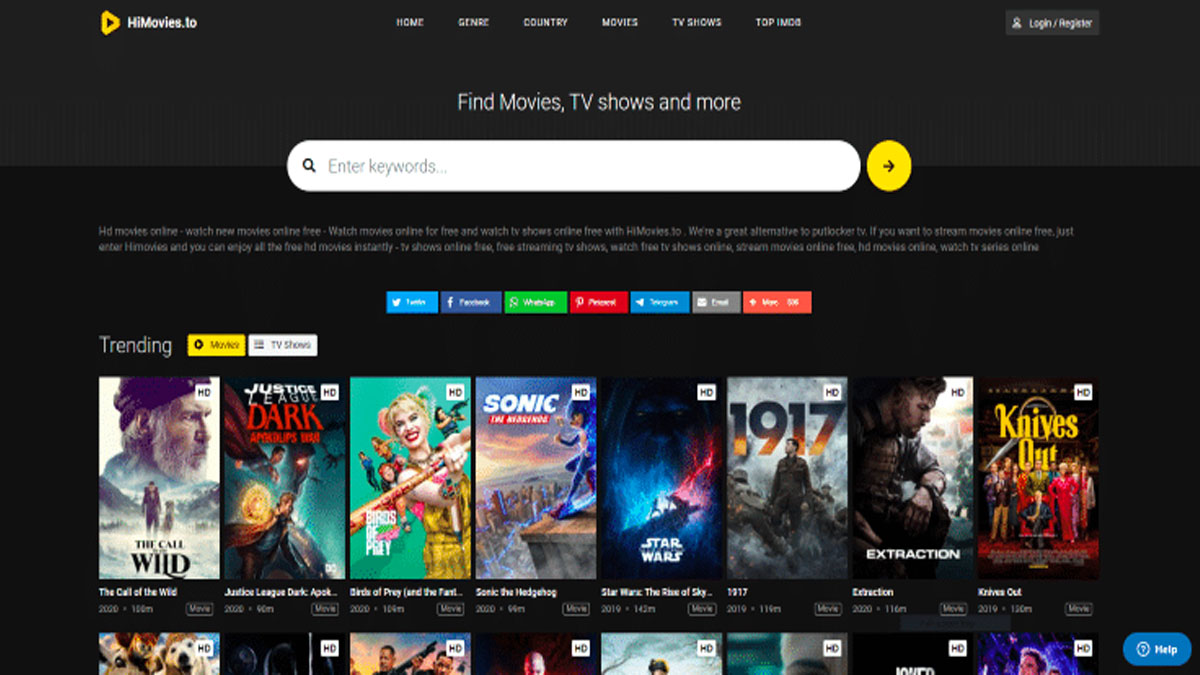
Task: Click "2020 · 99m" under Sonic the Hedgehog
Action: tap(499, 609)
